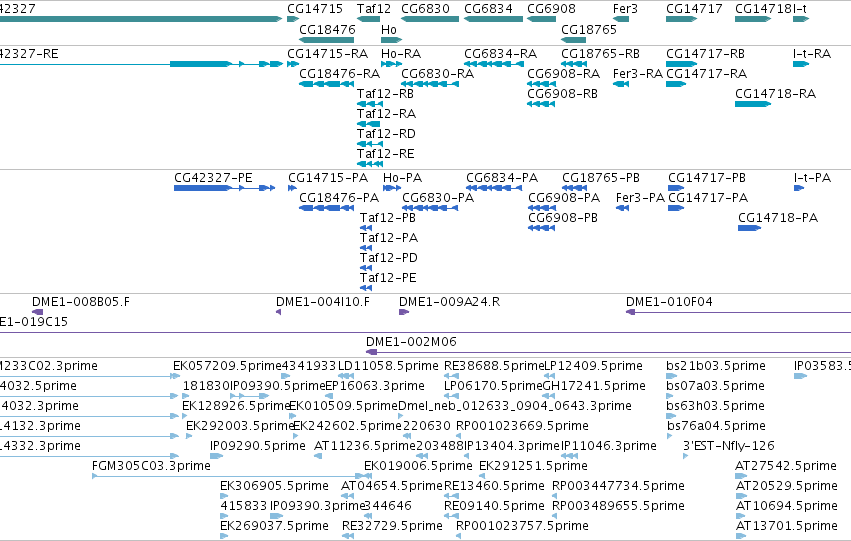
Task: Click the Ho-RA transcript label
Action: (401, 54)
